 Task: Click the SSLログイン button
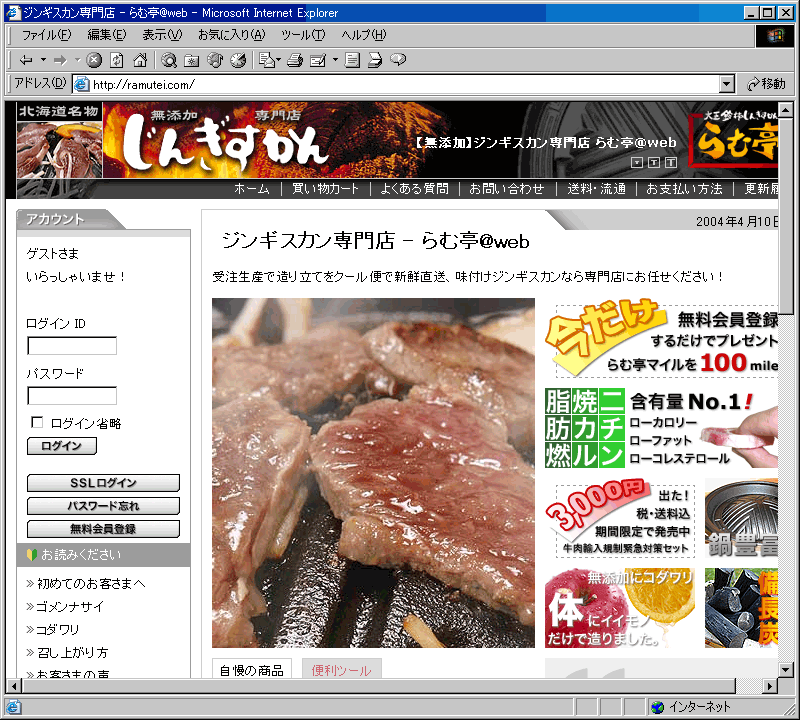coord(103,483)
